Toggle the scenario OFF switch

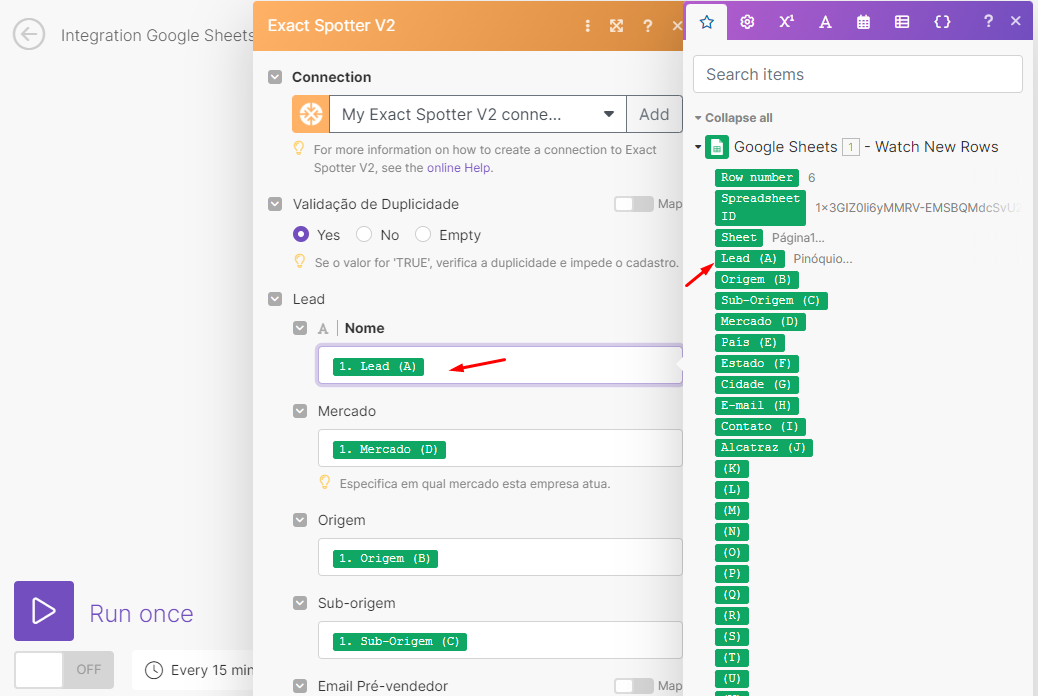(x=64, y=670)
